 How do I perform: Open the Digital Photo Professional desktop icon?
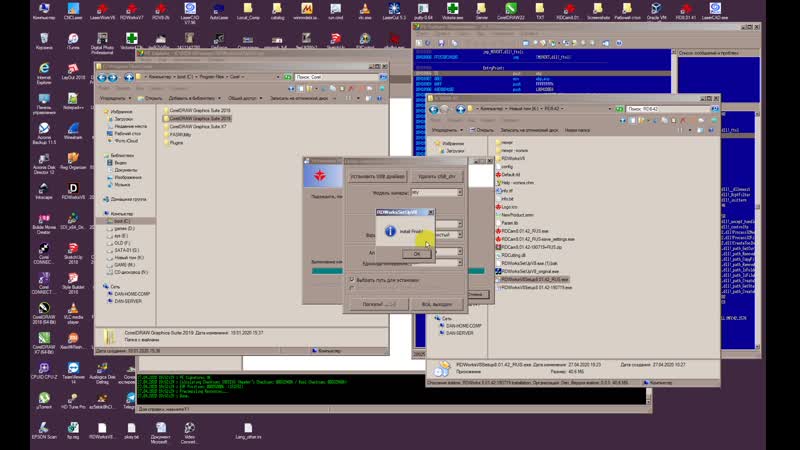[x=102, y=43]
